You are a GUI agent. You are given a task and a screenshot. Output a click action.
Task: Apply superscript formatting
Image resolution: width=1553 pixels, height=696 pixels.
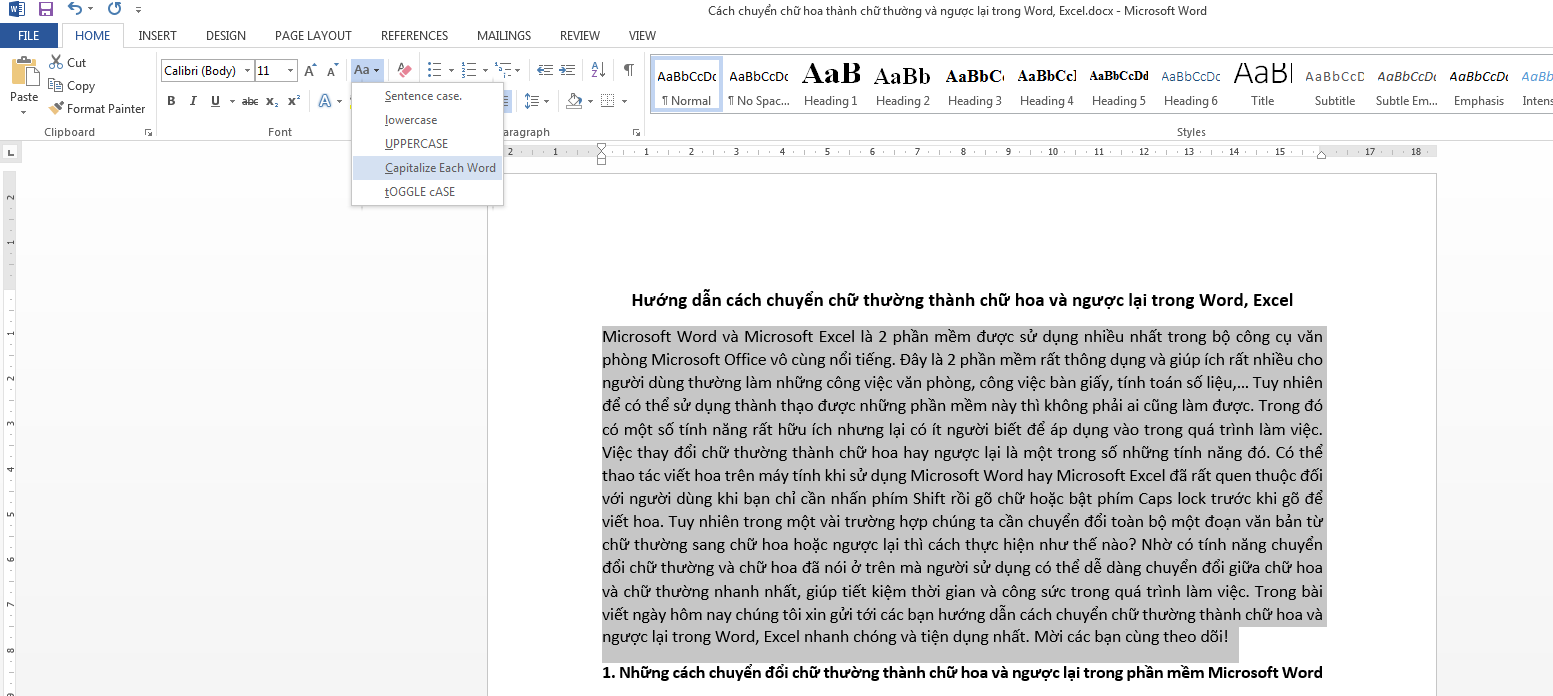pos(292,100)
